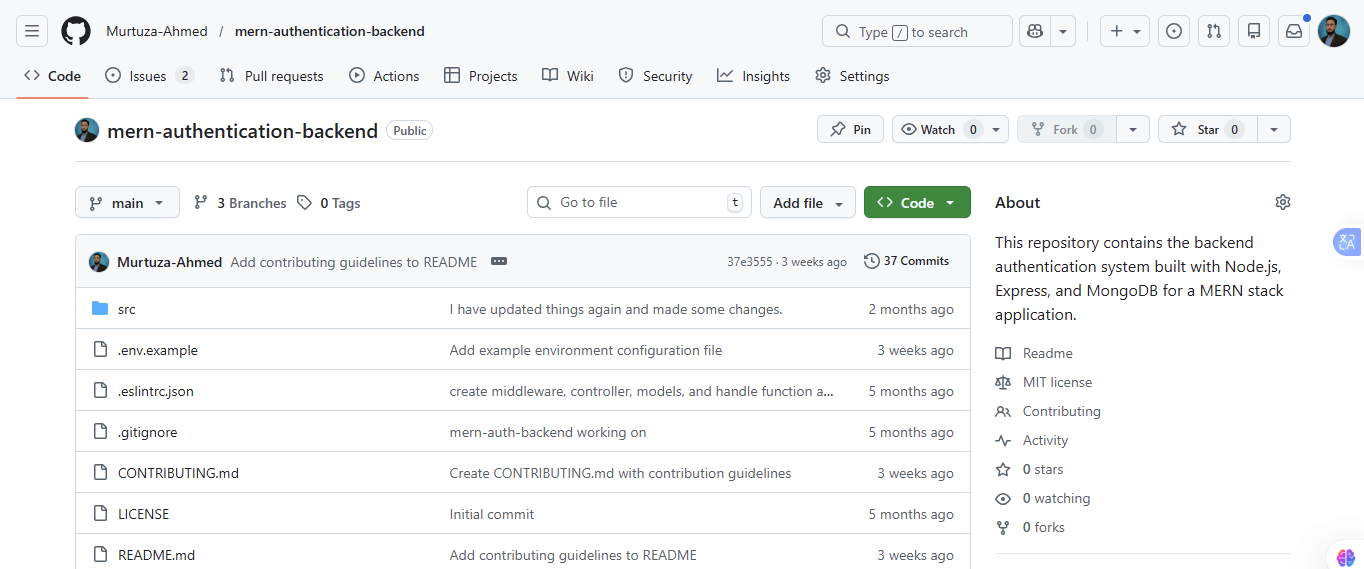Open the issues inbox icon in header
The width and height of the screenshot is (1364, 569).
(1174, 31)
